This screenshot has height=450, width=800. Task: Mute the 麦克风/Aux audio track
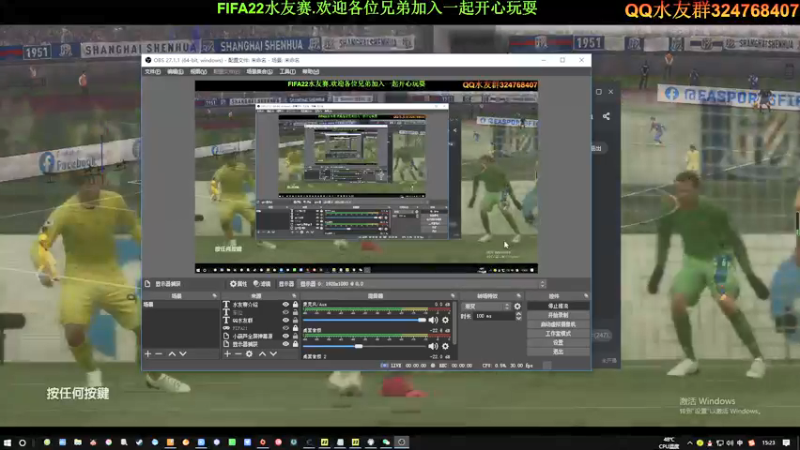point(433,320)
